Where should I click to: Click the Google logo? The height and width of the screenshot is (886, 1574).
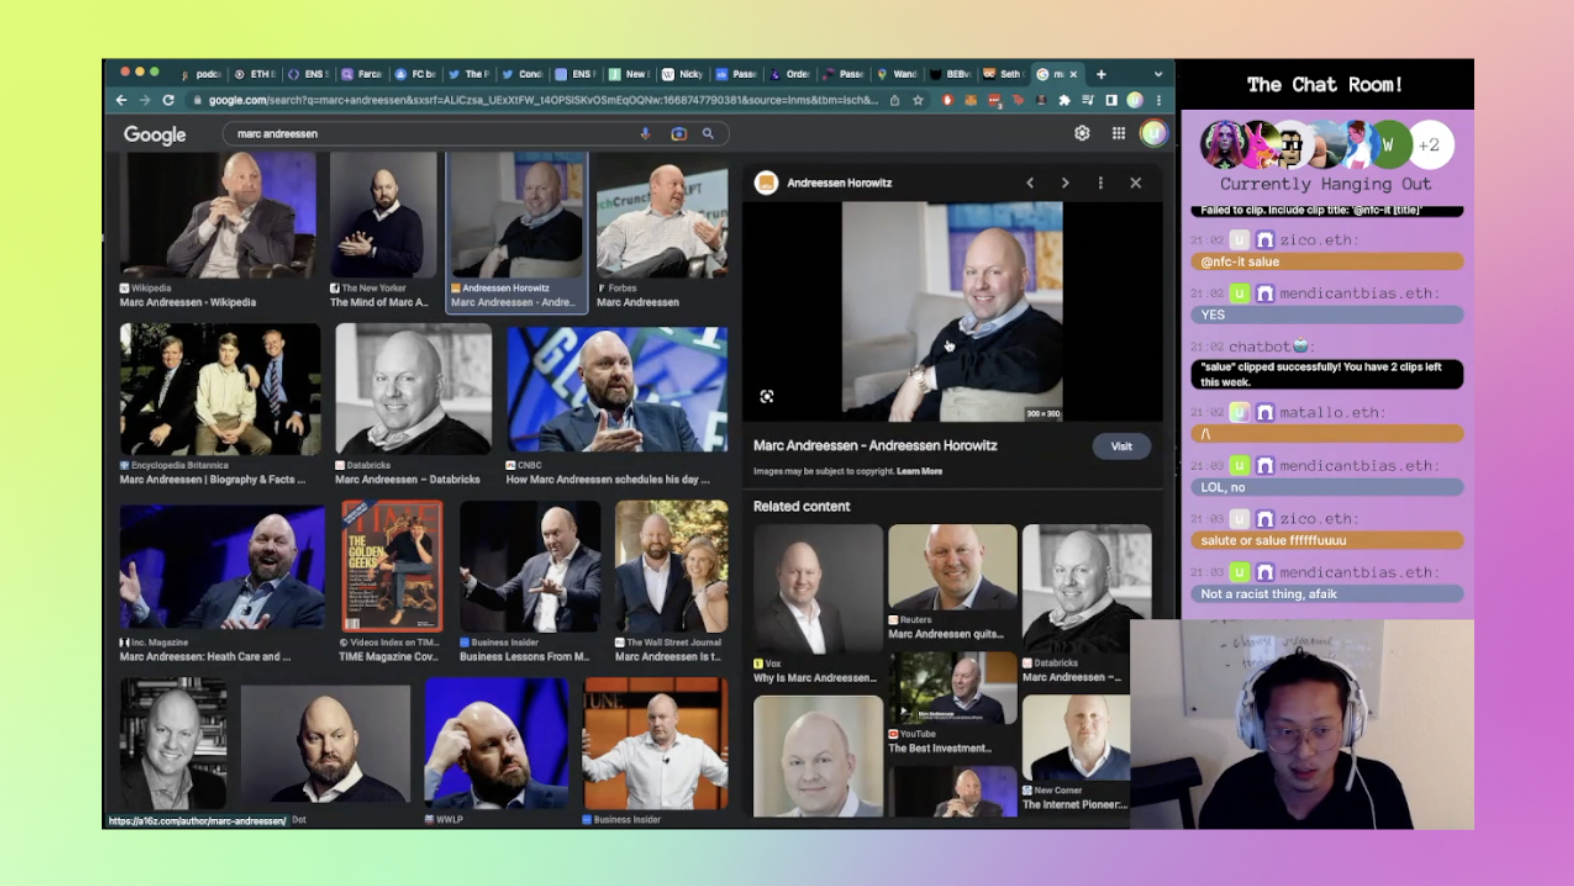(x=155, y=134)
